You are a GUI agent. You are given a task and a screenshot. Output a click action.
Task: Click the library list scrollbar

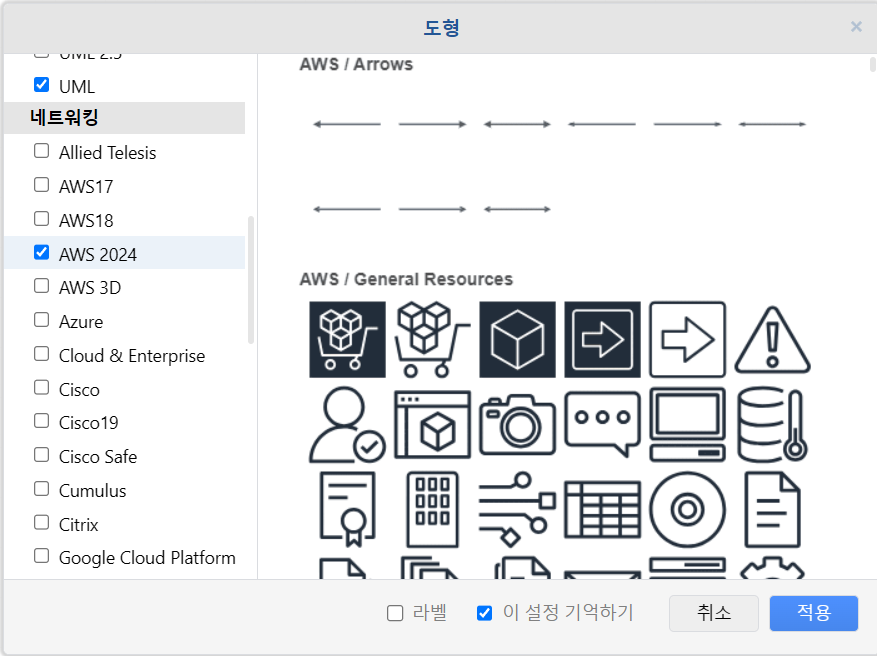pos(251,280)
